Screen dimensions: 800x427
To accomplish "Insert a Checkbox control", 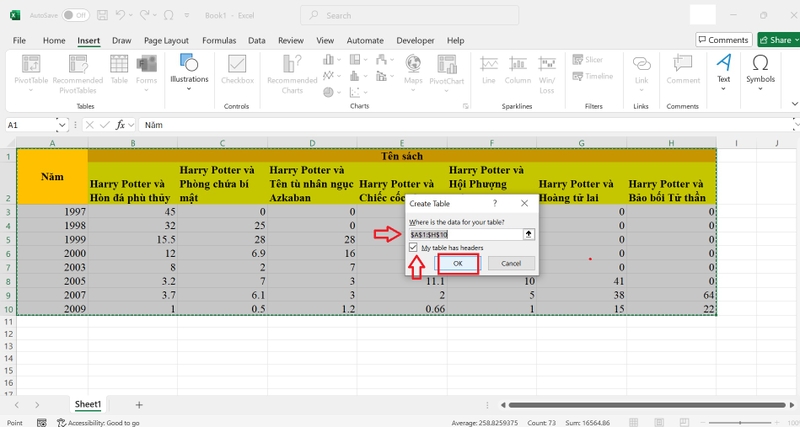I will pos(237,69).
